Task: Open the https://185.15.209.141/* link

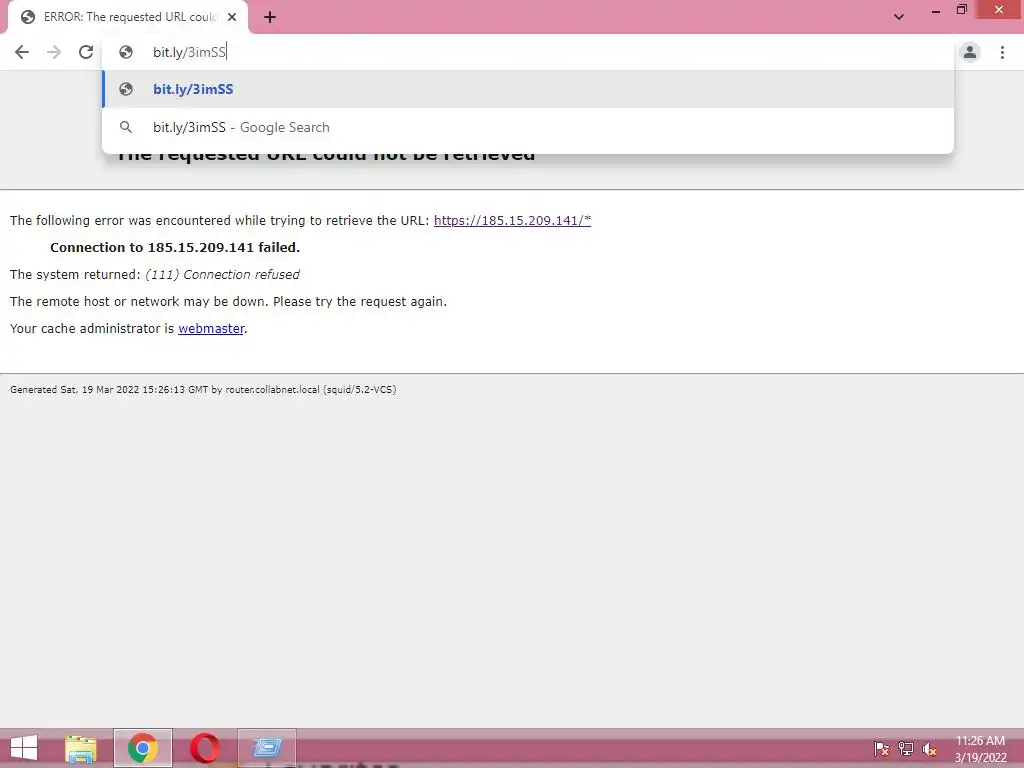Action: [x=512, y=221]
